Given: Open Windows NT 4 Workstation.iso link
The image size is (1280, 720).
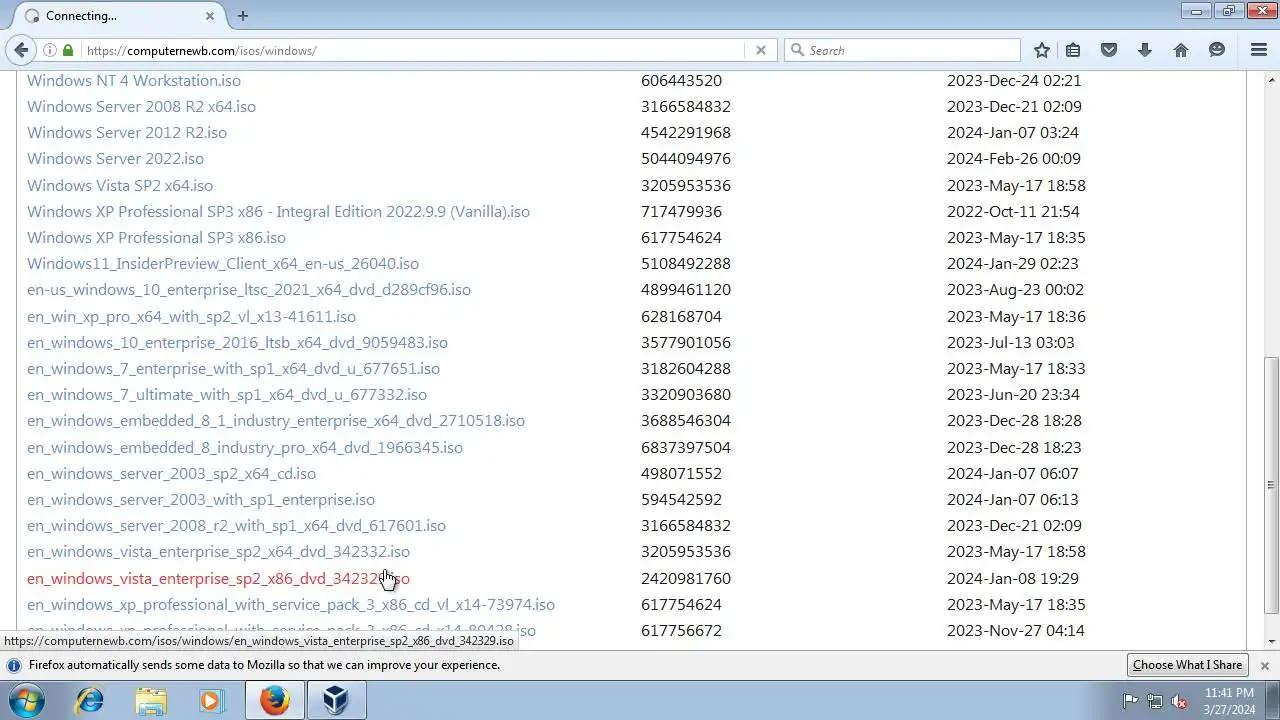Looking at the screenshot, I should pyautogui.click(x=134, y=80).
